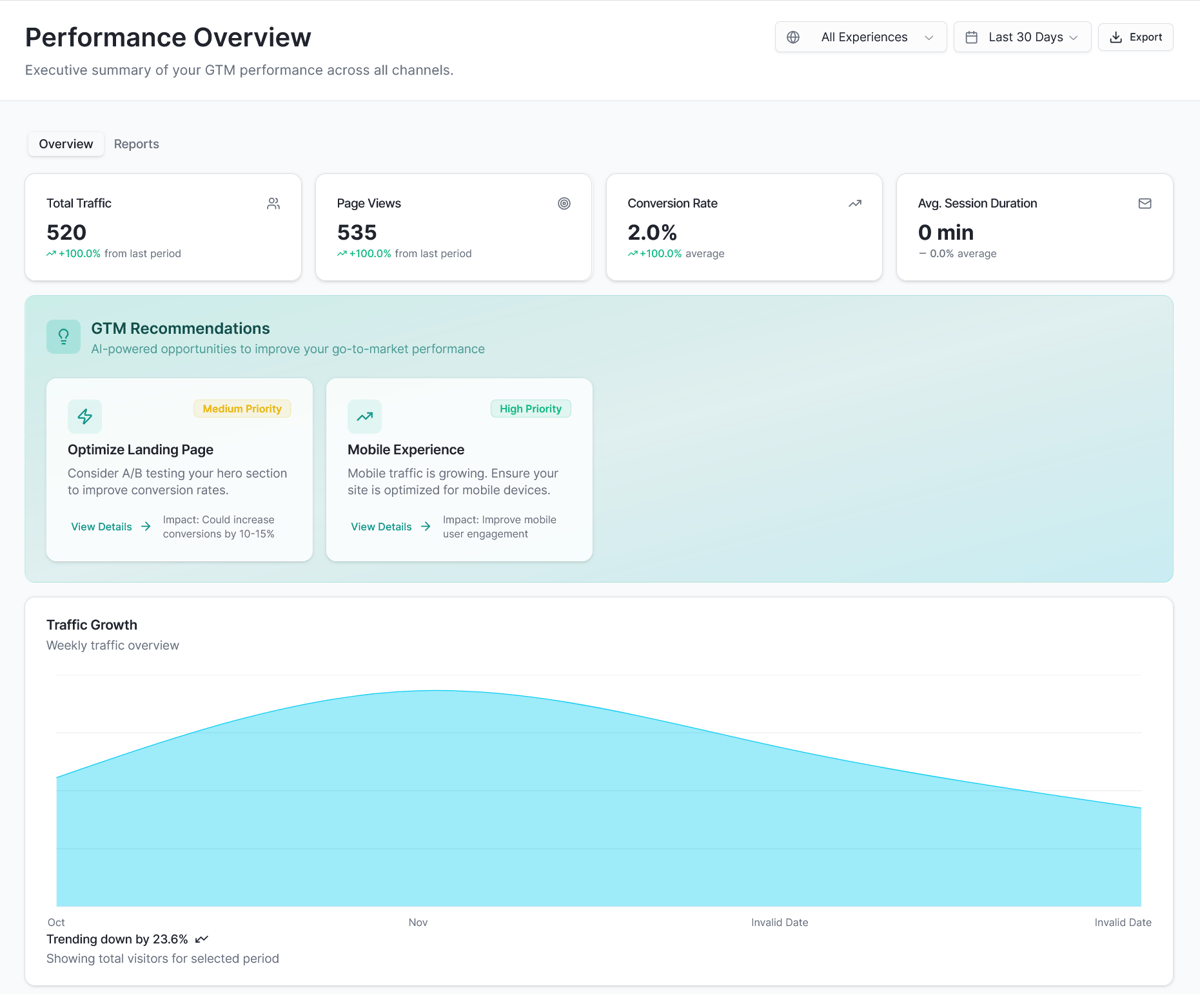
Task: Select the Overview tab
Action: point(66,144)
